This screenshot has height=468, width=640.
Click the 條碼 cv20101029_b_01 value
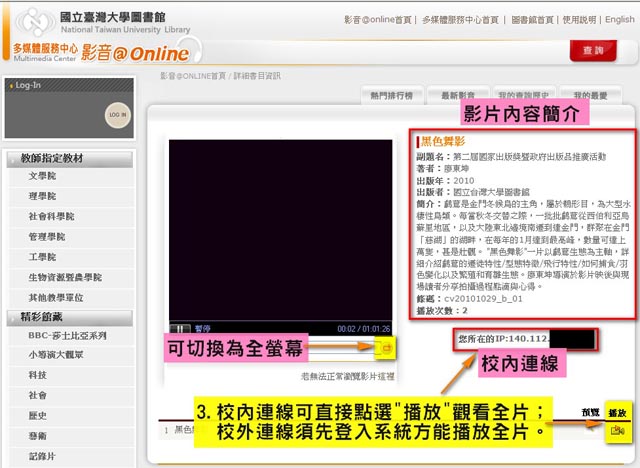(x=483, y=299)
